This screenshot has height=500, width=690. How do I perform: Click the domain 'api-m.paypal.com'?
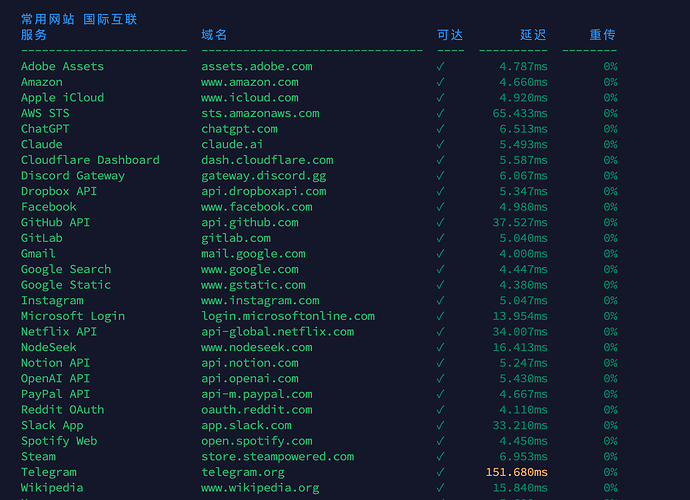point(257,394)
